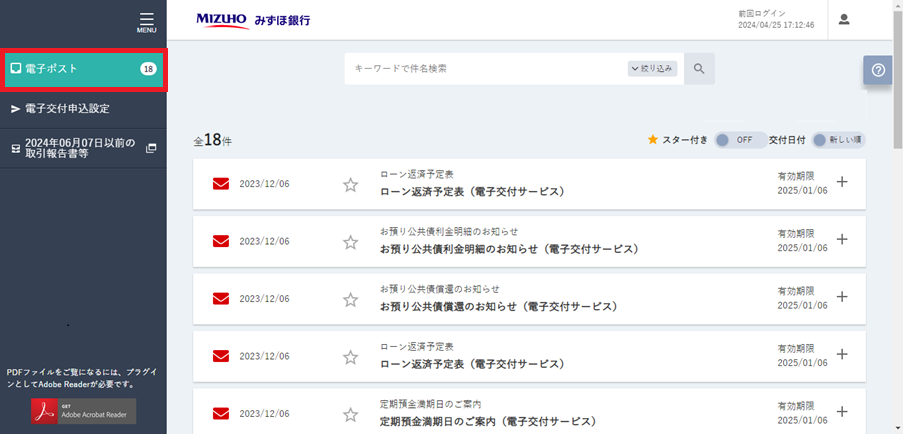This screenshot has width=903, height=434.
Task: Open お預り公共債利金明細のお知らせ(電子交付サービス) title
Action: click(x=510, y=249)
